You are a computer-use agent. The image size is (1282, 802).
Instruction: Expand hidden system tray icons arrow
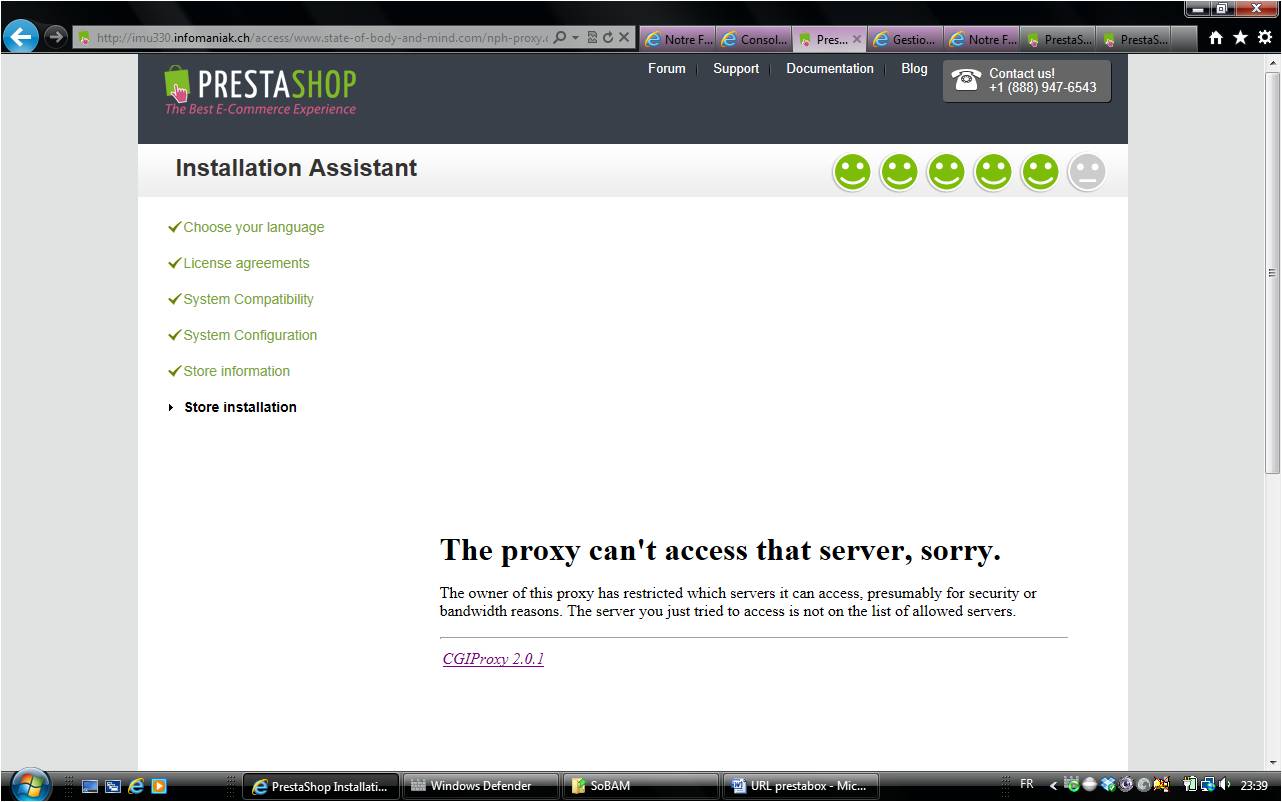[x=1054, y=786]
